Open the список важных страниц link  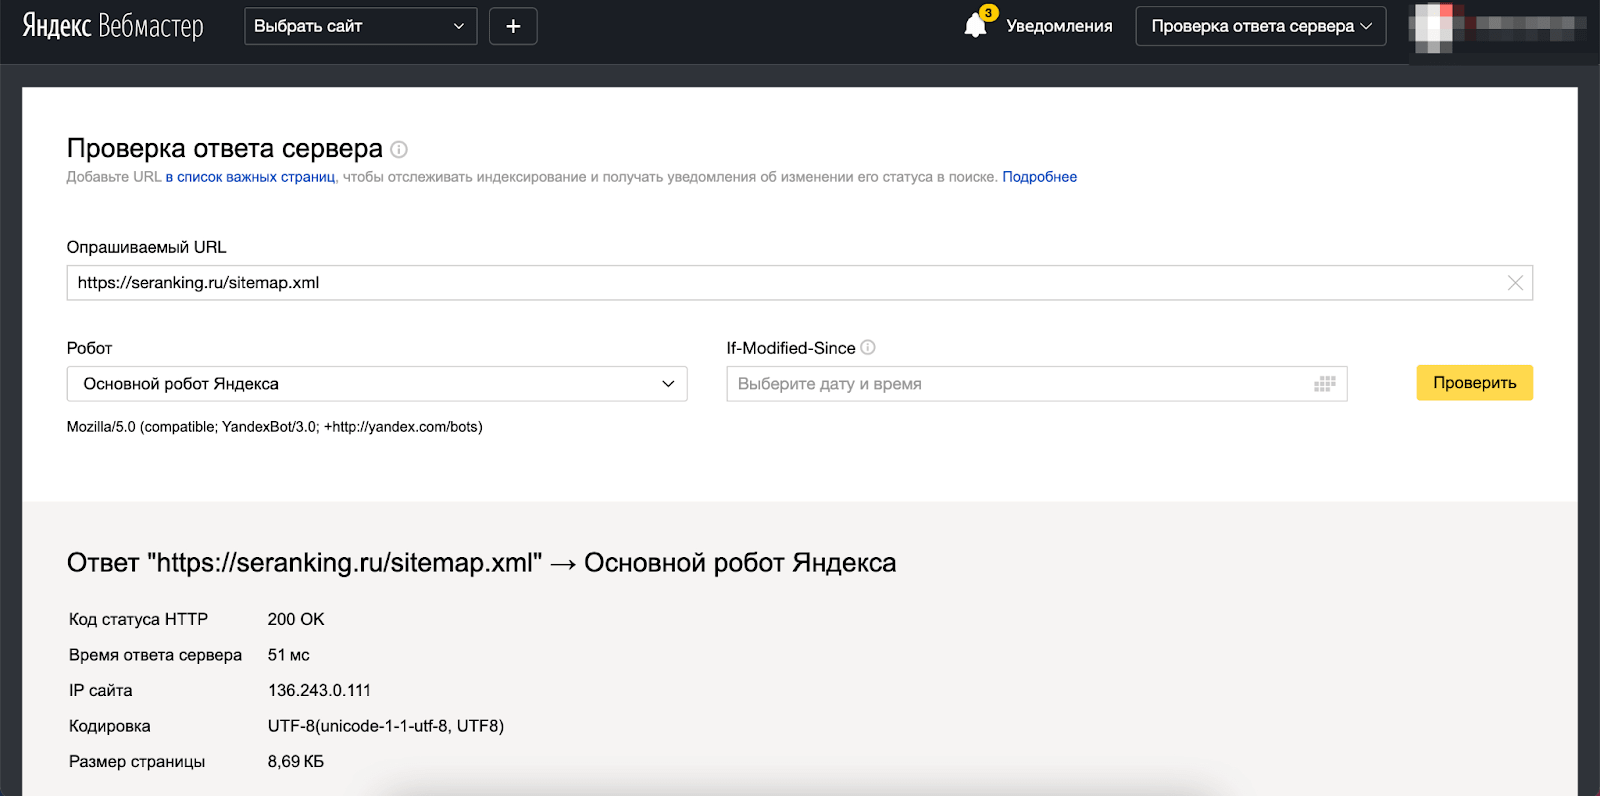[x=250, y=177]
